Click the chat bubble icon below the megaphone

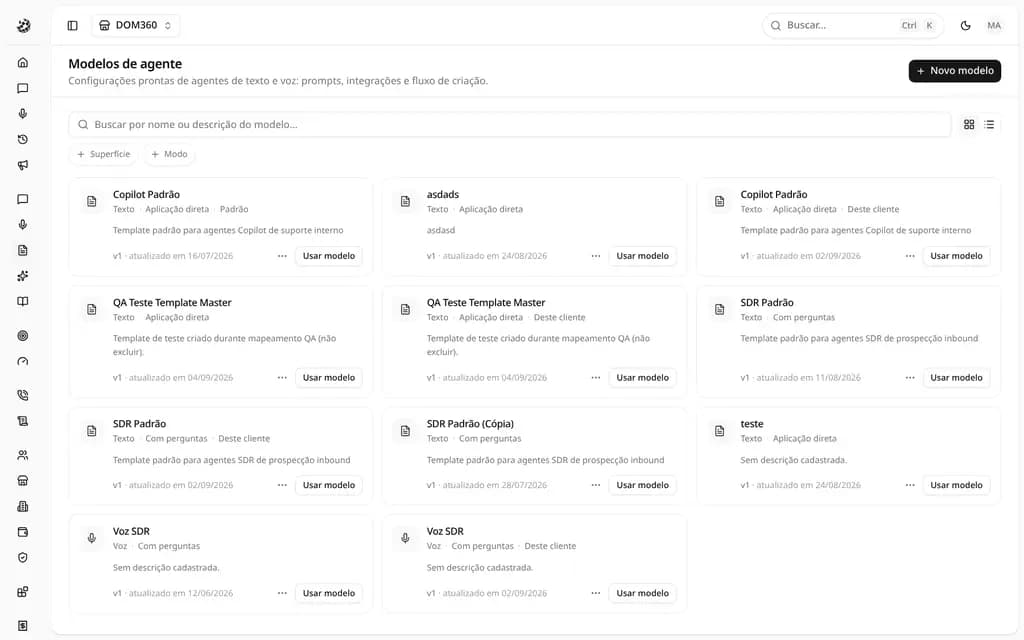[23, 199]
